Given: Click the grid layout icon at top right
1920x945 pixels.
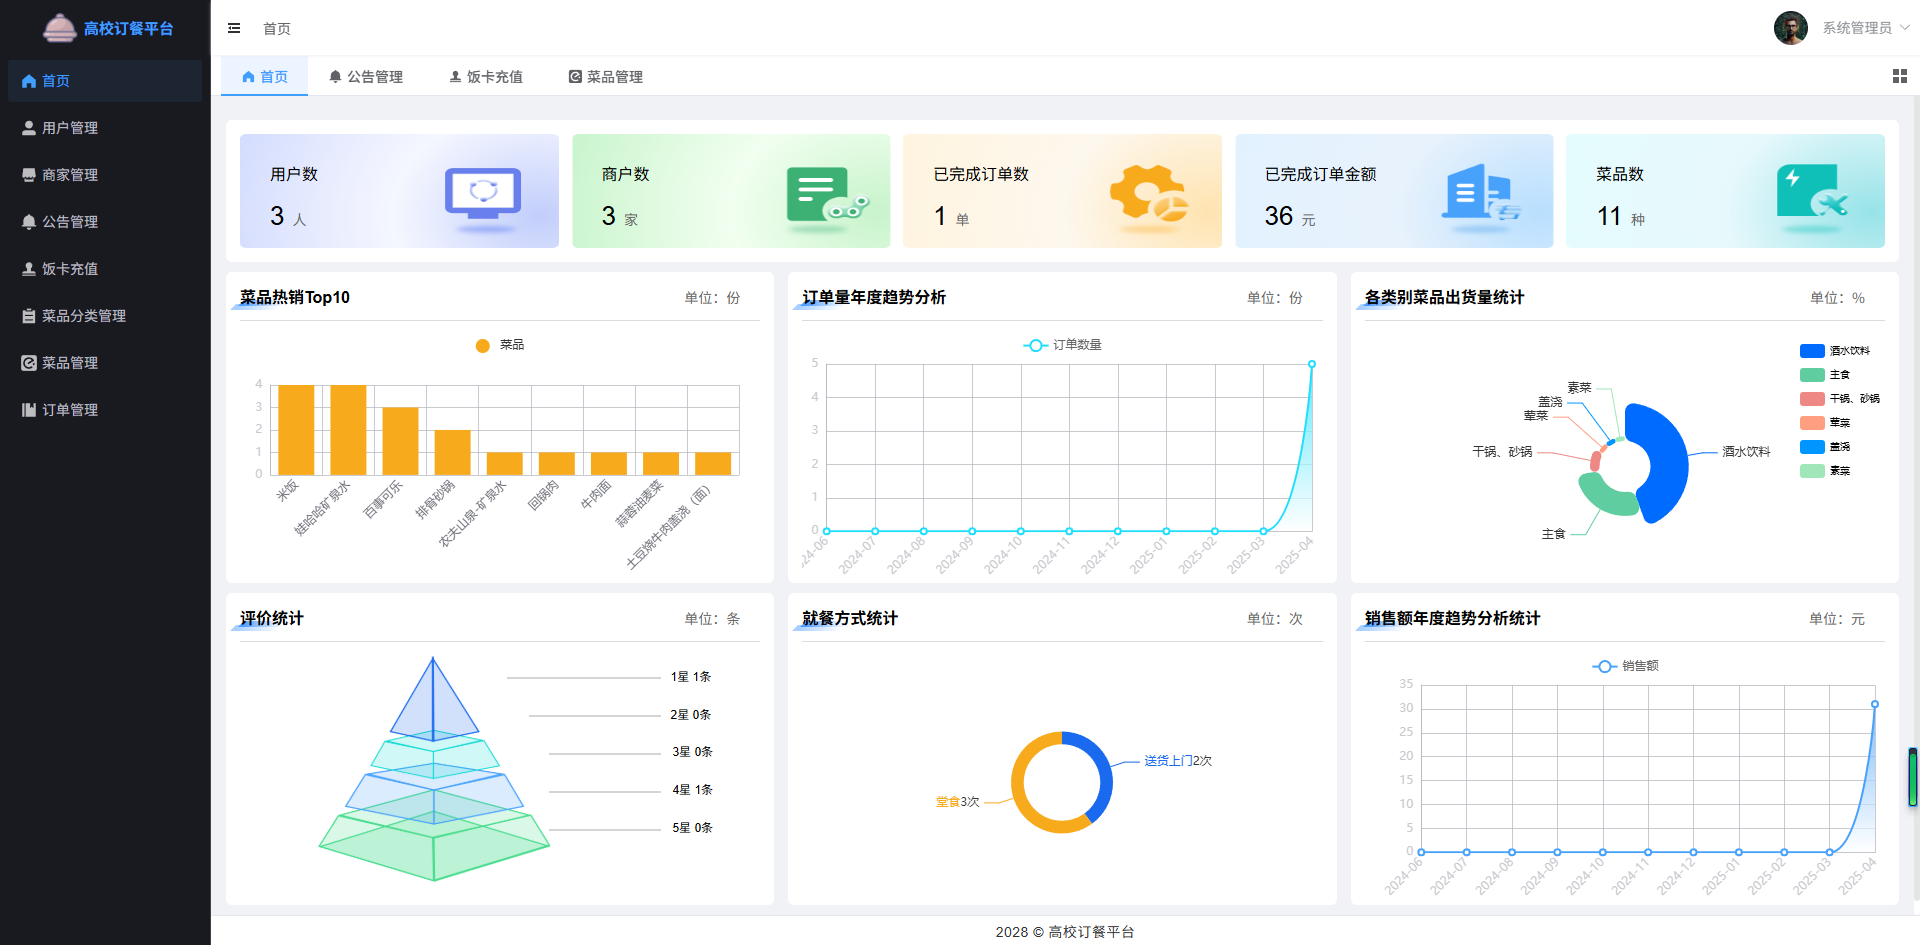Looking at the screenshot, I should [x=1899, y=76].
